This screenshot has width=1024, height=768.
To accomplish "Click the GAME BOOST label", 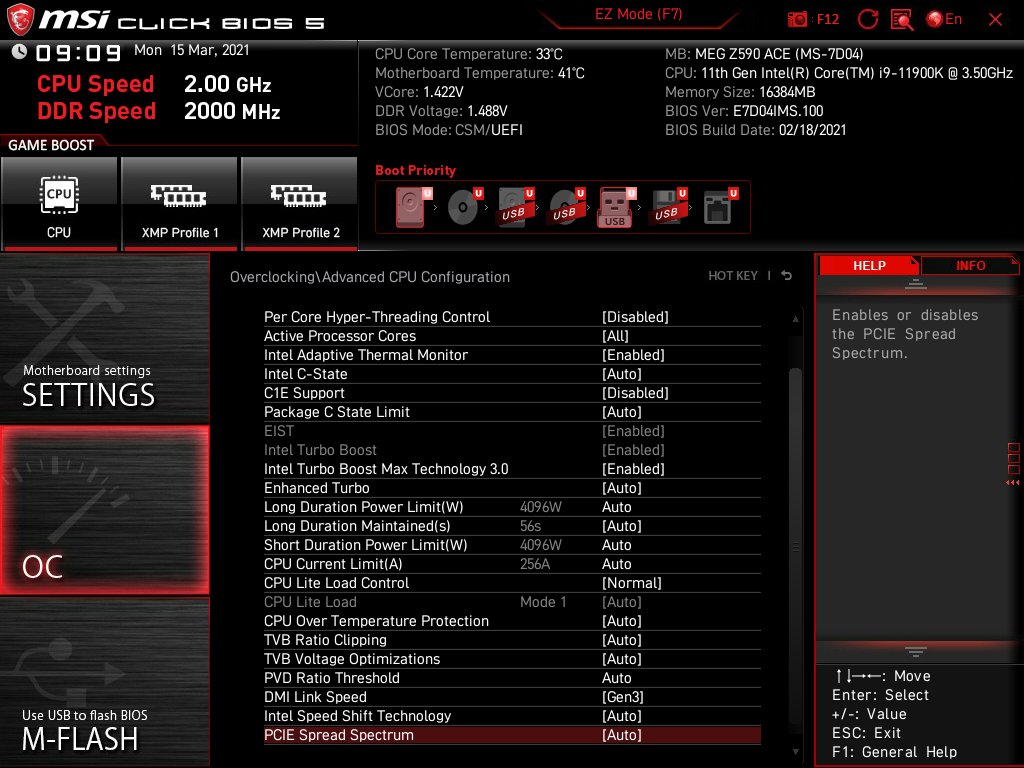I will 51,145.
